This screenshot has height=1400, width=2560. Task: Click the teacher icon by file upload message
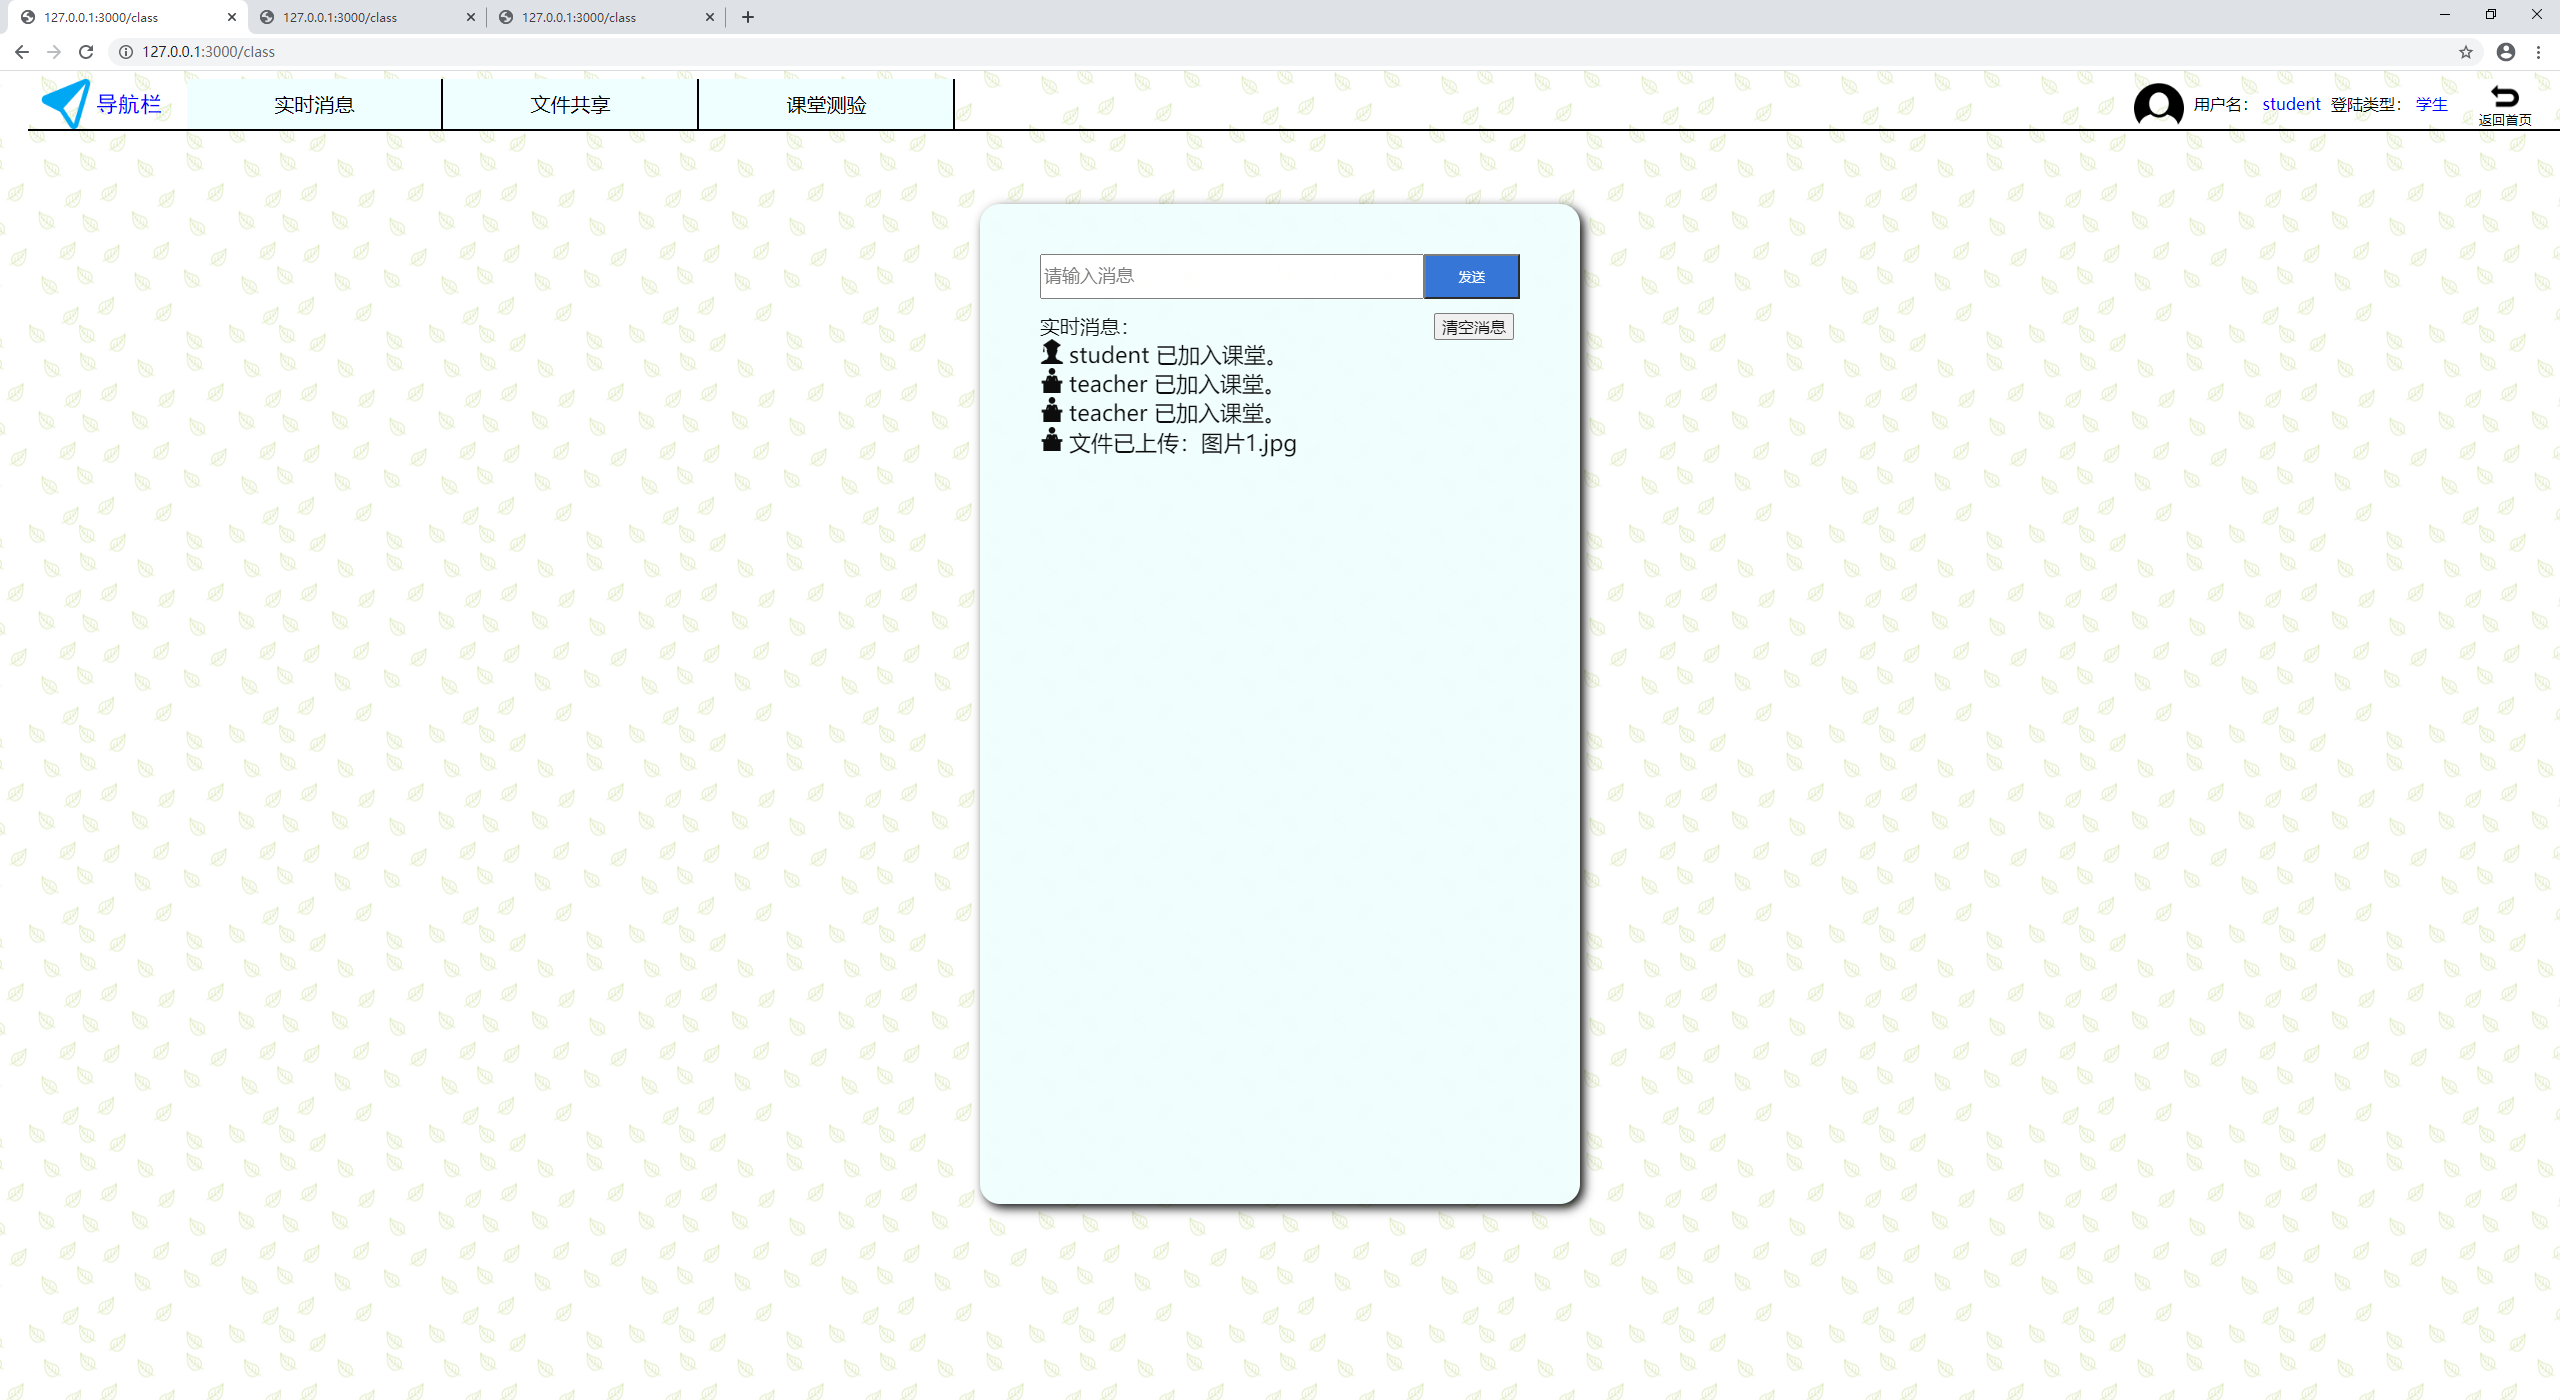(1051, 441)
